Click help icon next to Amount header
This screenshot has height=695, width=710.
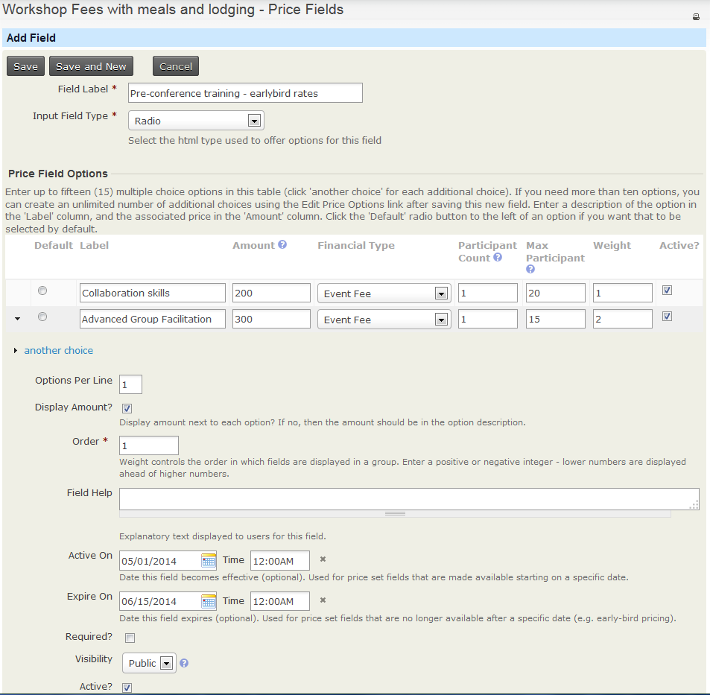(282, 245)
